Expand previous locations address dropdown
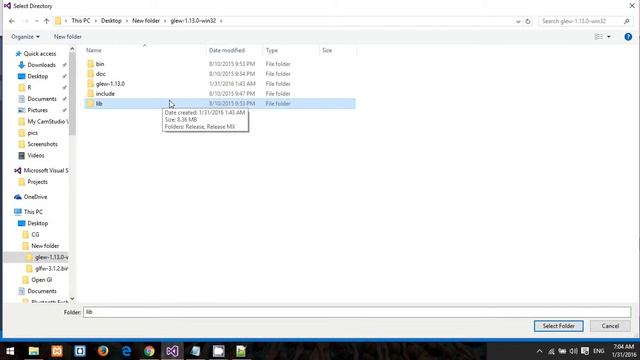 (x=518, y=21)
